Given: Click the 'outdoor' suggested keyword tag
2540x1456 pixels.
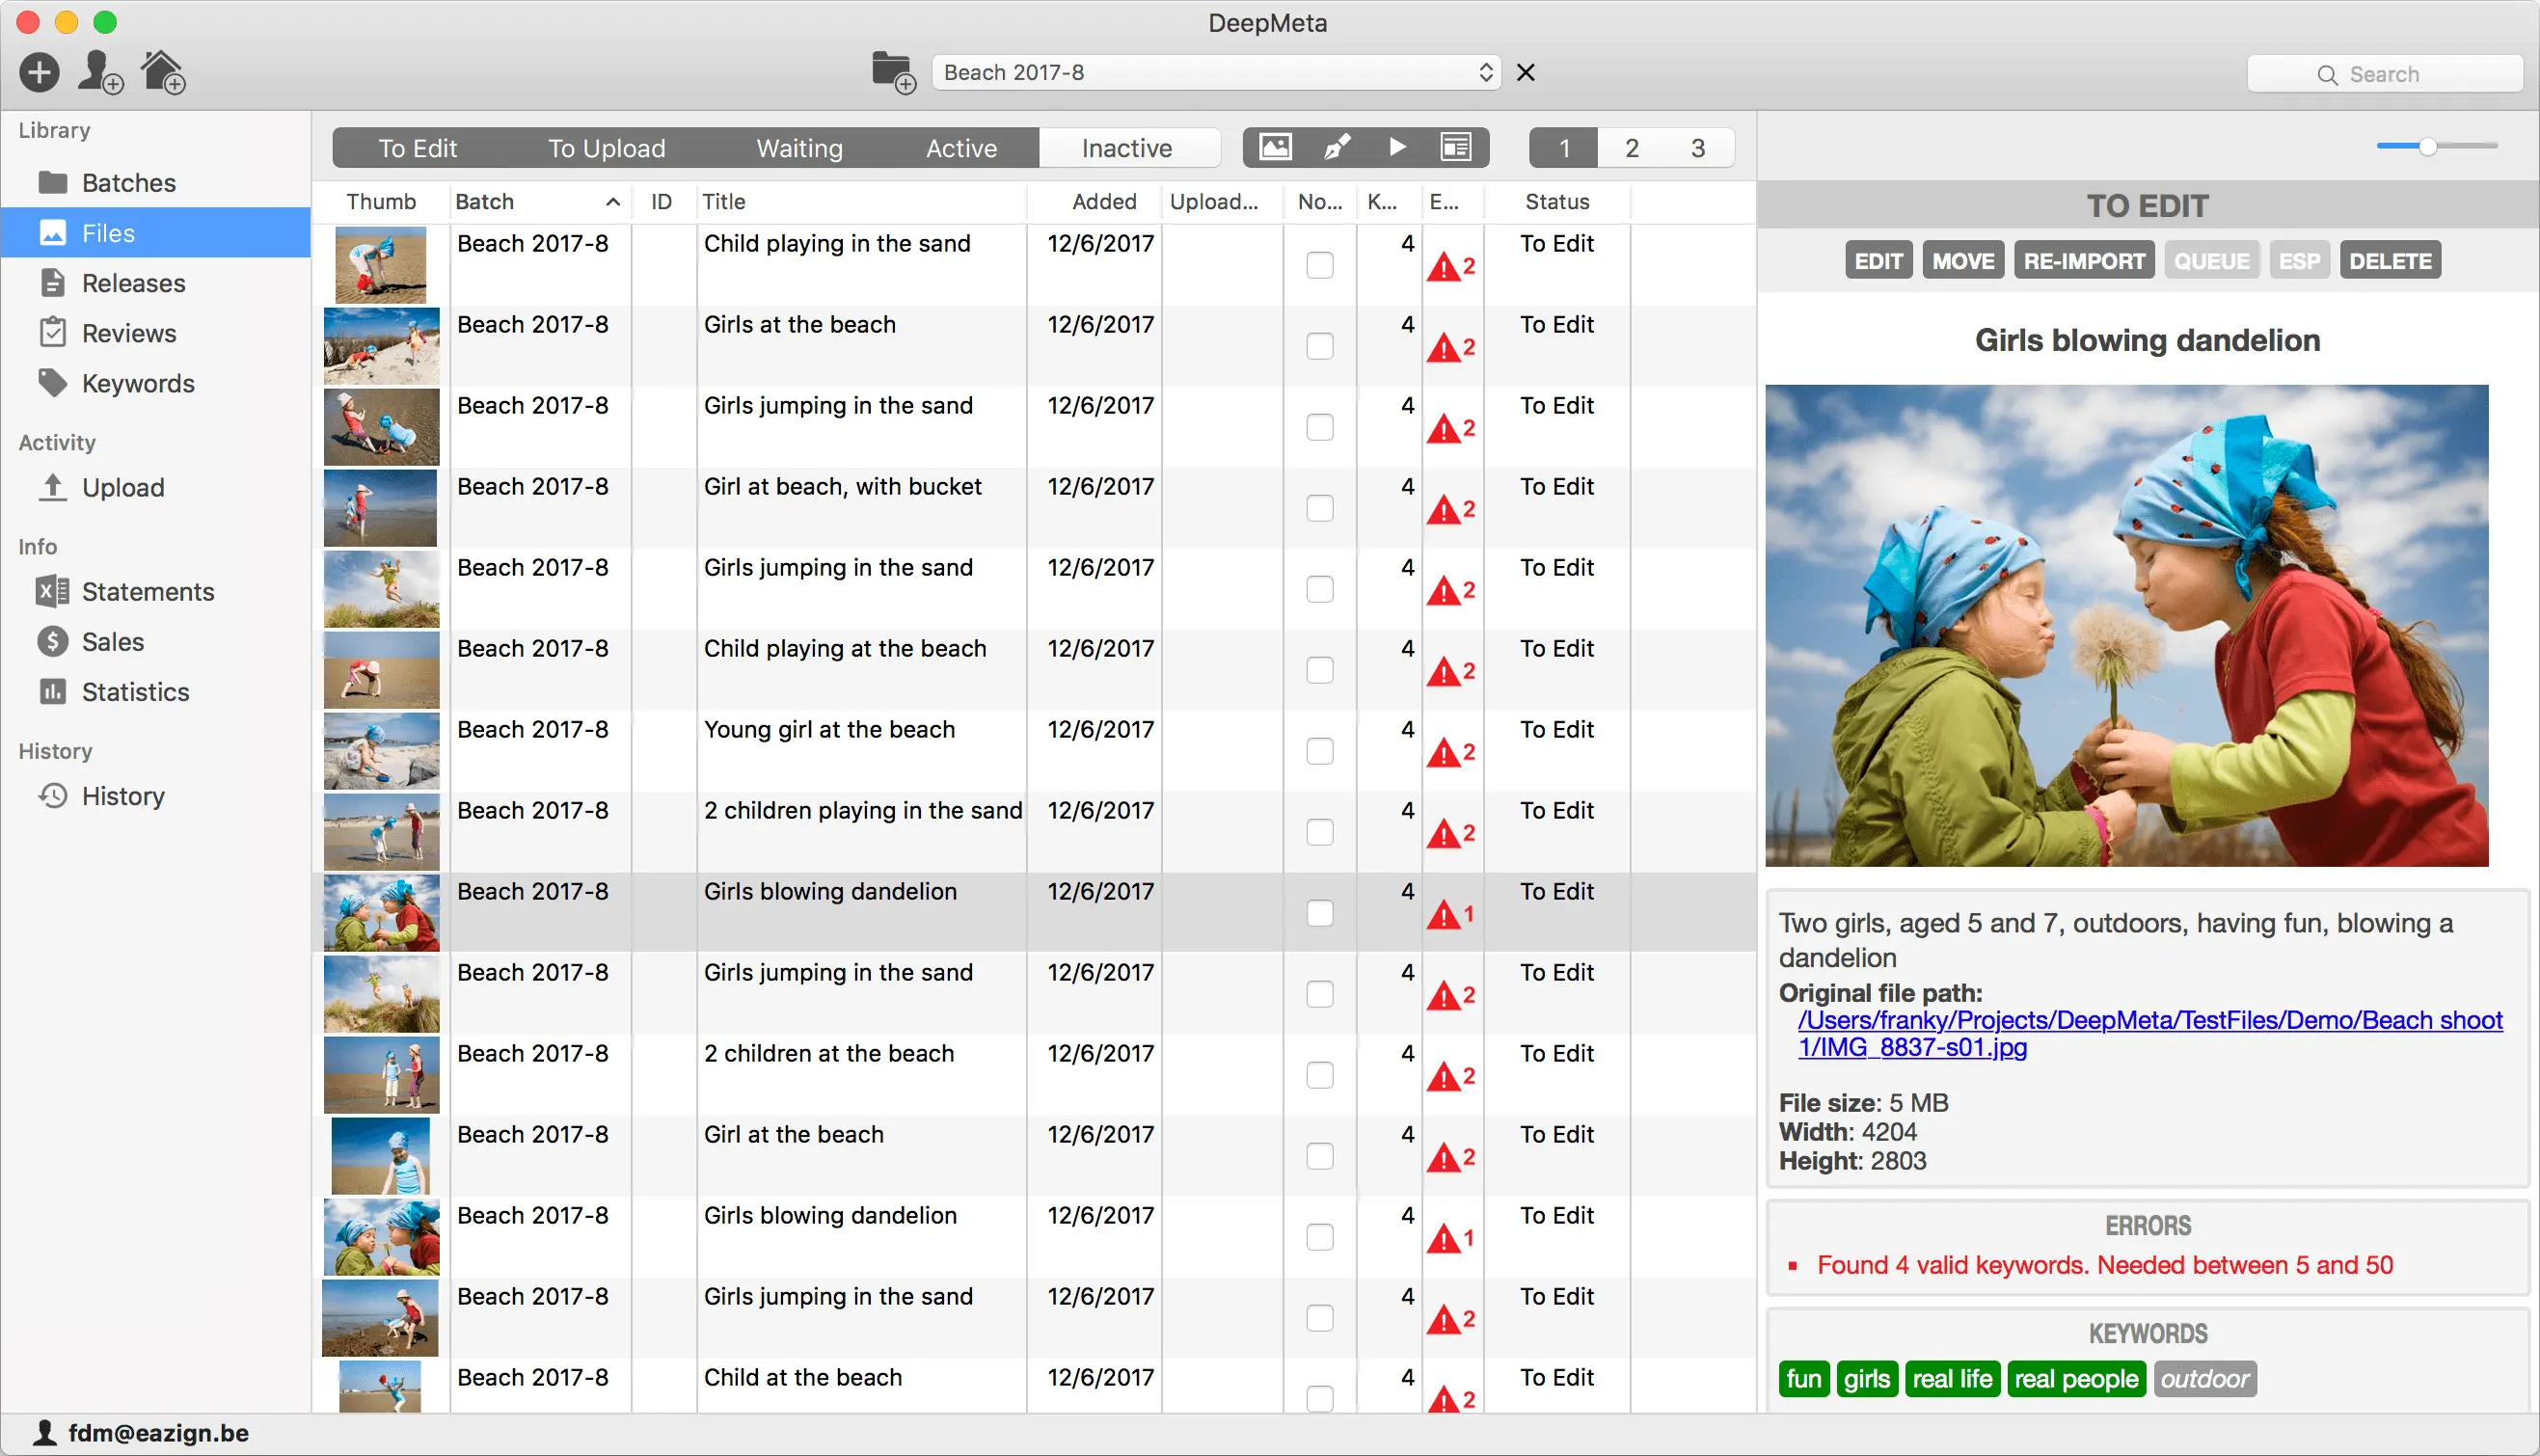Looking at the screenshot, I should coord(2204,1379).
